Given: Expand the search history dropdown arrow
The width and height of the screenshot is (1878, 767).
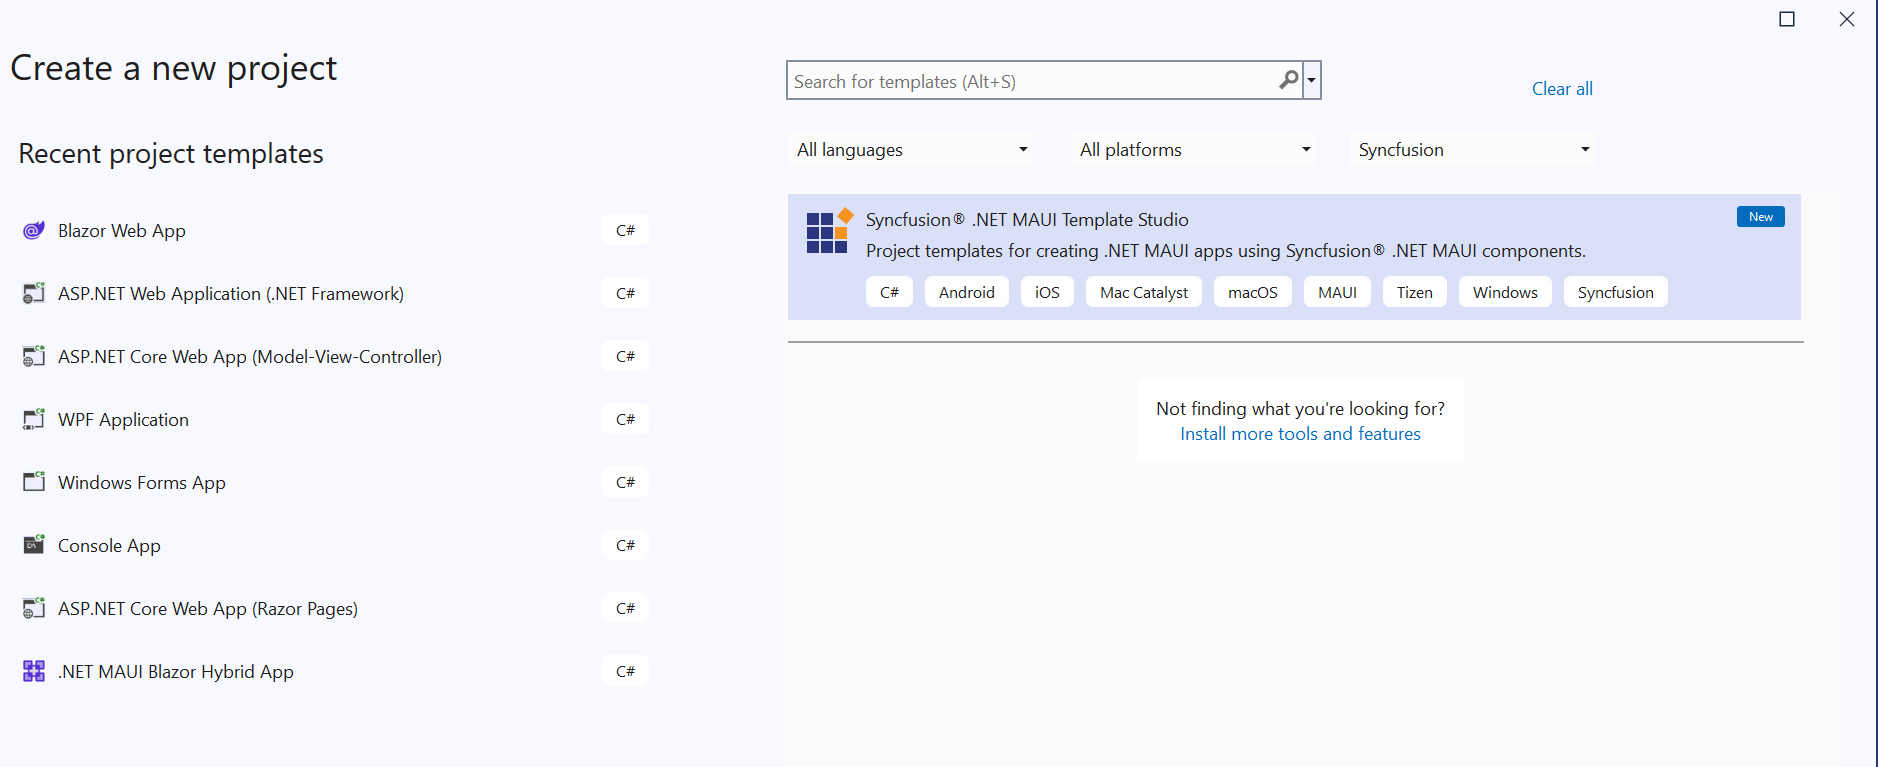Looking at the screenshot, I should point(1312,80).
